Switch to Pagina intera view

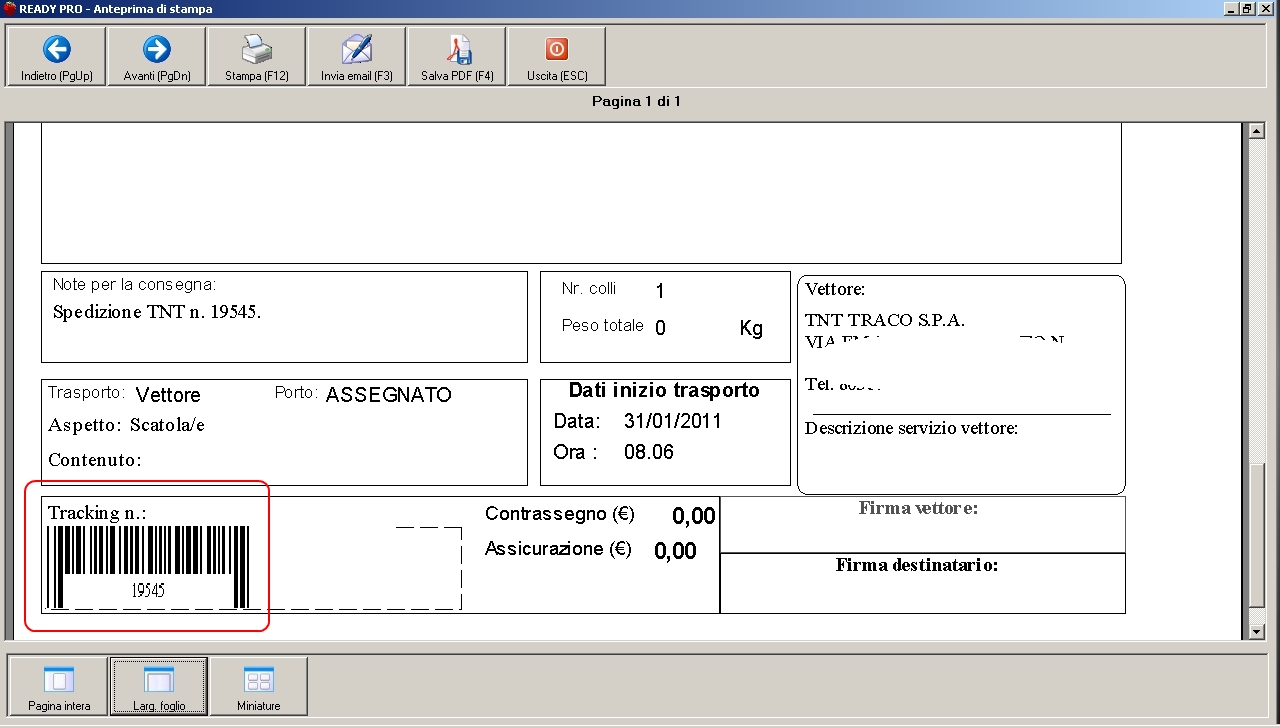click(x=58, y=687)
